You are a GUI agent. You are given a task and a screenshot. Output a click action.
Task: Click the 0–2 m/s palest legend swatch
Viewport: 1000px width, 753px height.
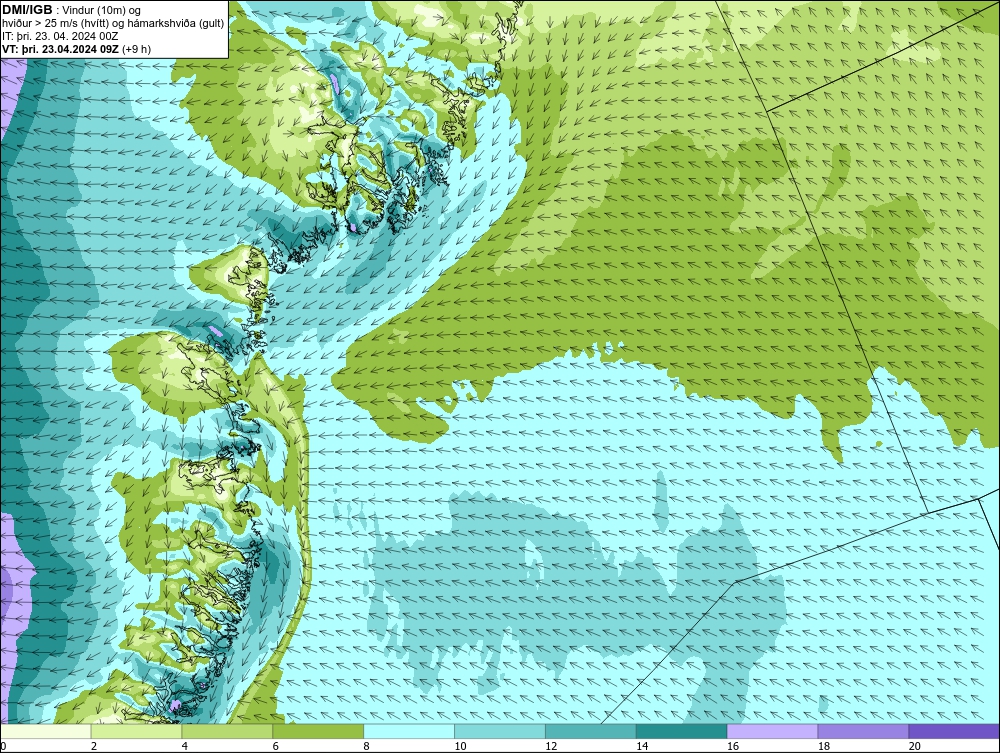pyautogui.click(x=46, y=731)
